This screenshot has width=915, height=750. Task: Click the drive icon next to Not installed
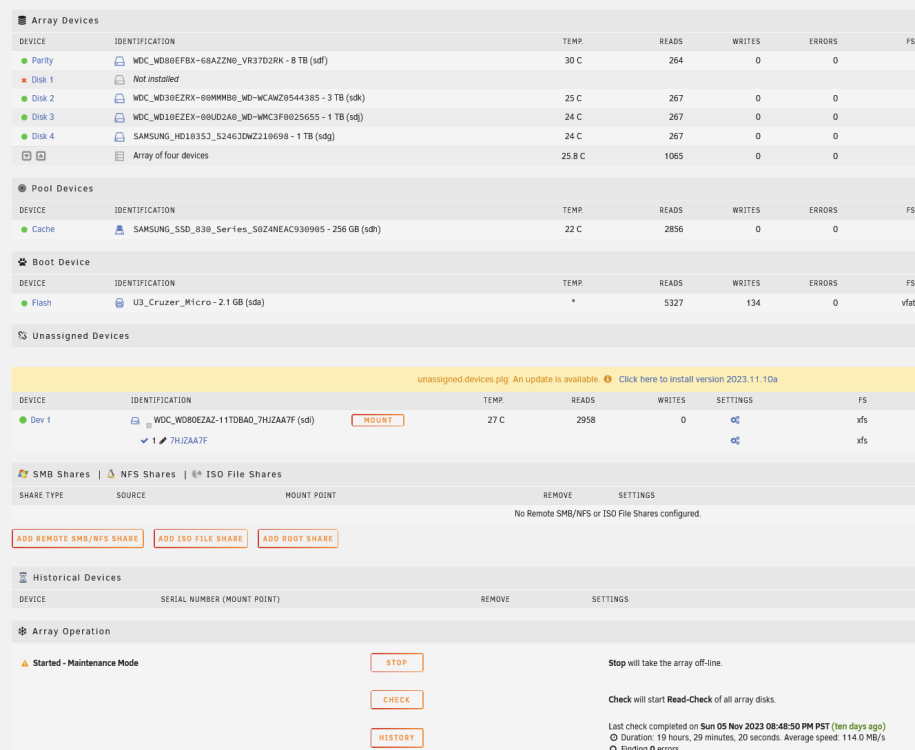click(x=120, y=79)
